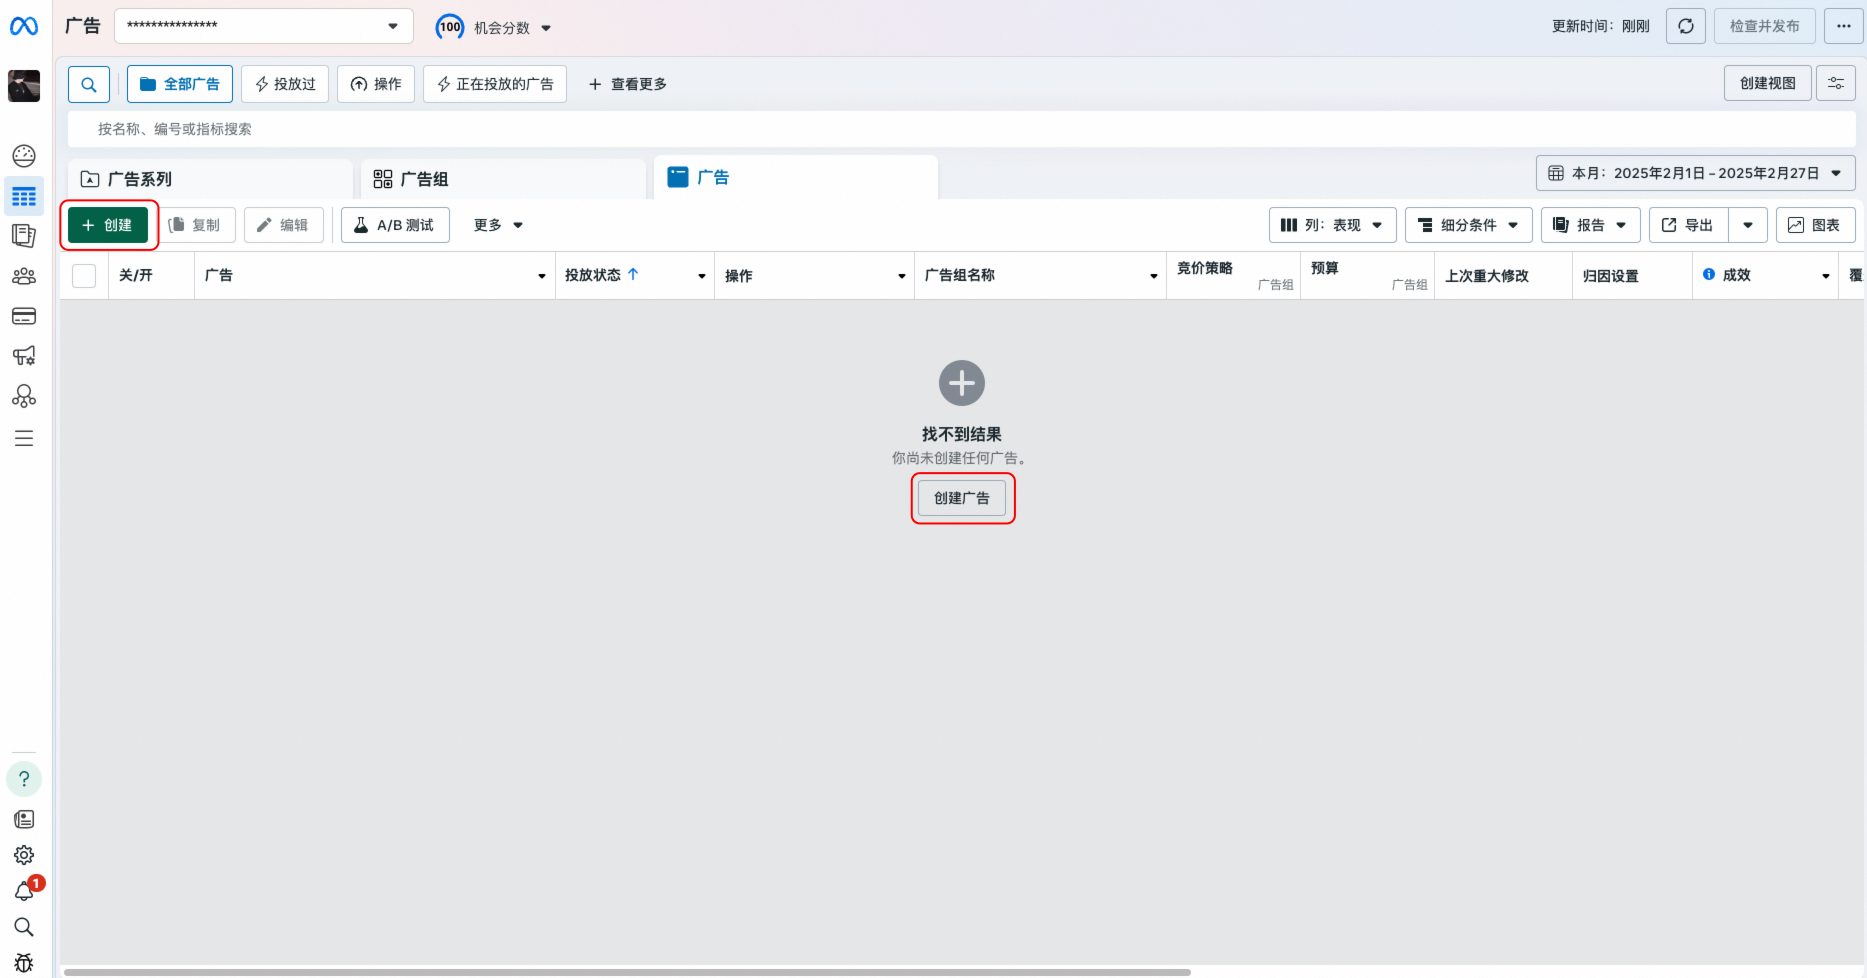The height and width of the screenshot is (978, 1867).
Task: Click the 成效 column info icon
Action: click(x=1709, y=274)
